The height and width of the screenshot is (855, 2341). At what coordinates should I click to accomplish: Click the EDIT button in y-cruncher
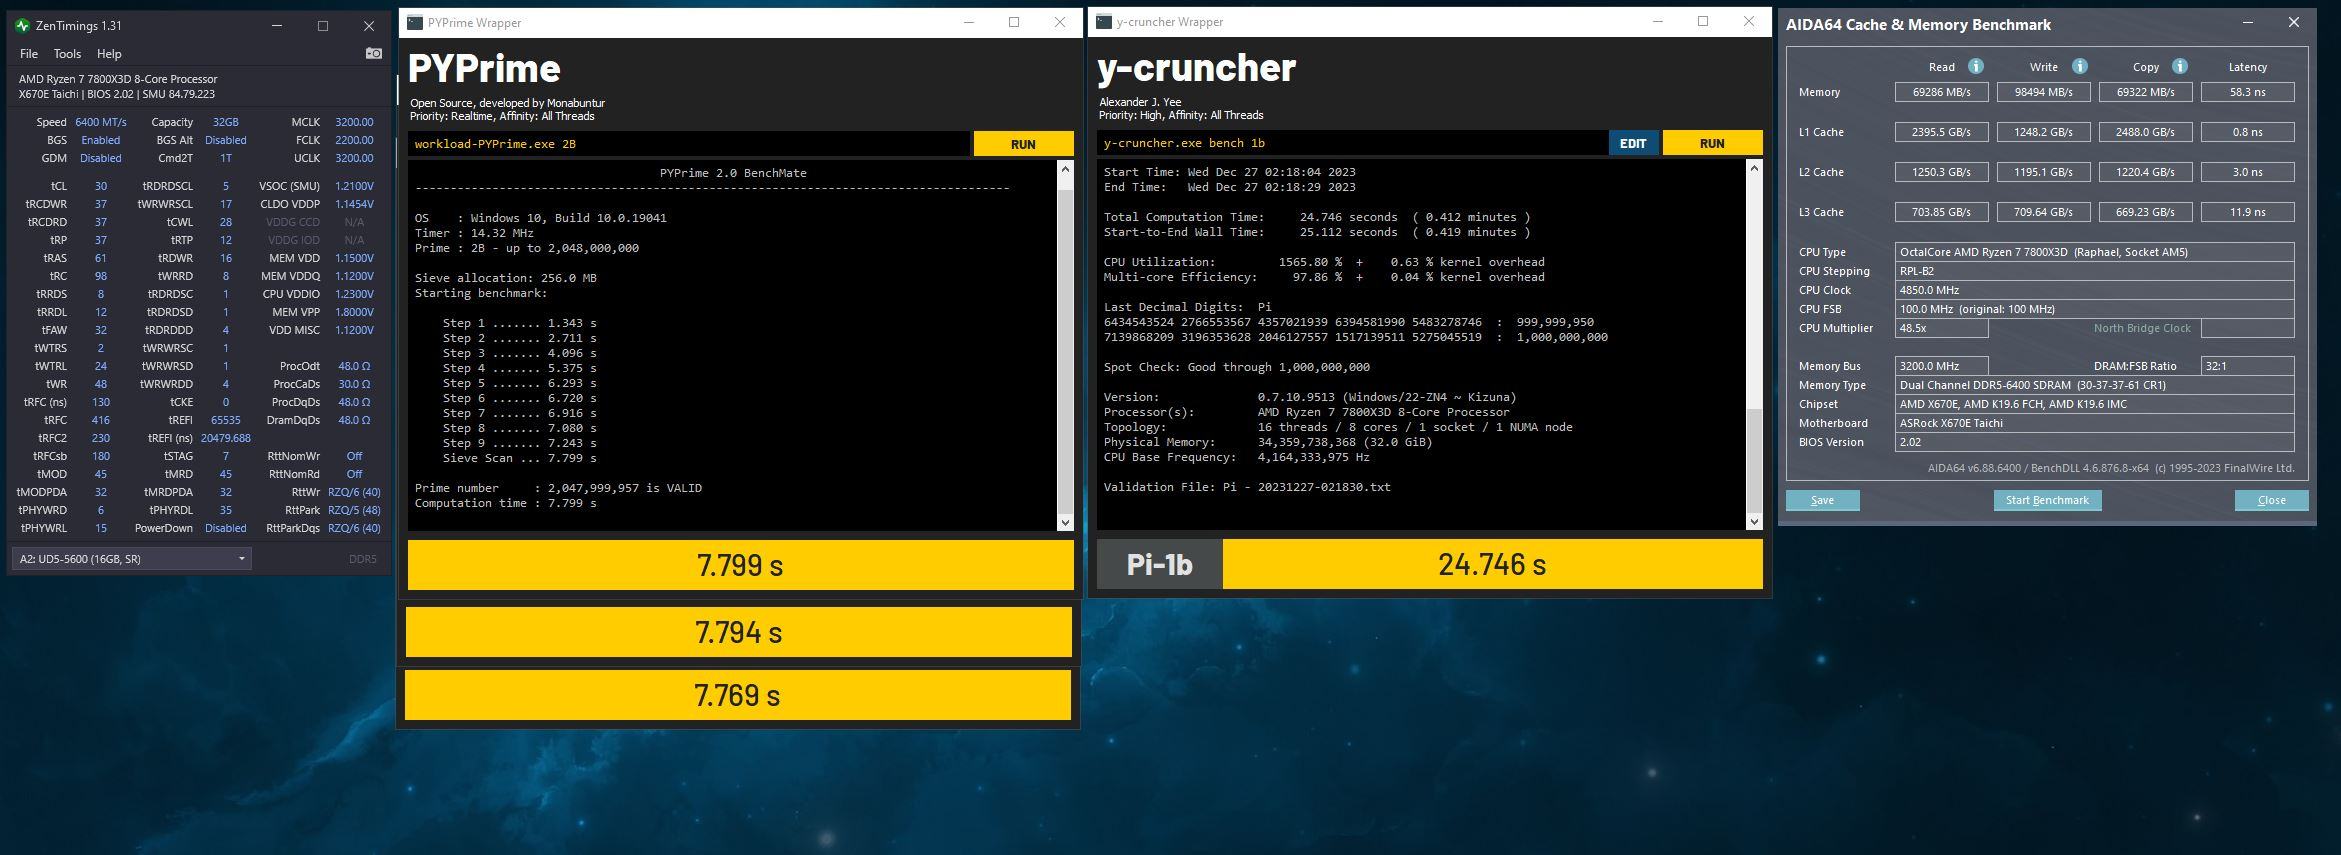click(x=1633, y=143)
